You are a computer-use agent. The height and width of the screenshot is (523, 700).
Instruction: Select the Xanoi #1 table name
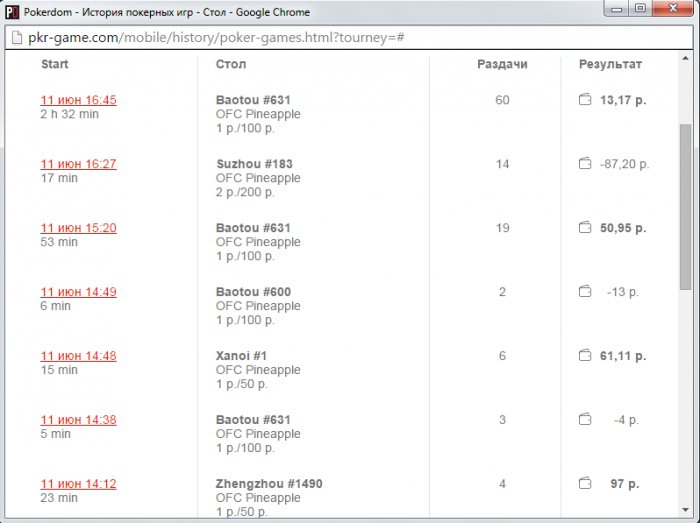241,356
